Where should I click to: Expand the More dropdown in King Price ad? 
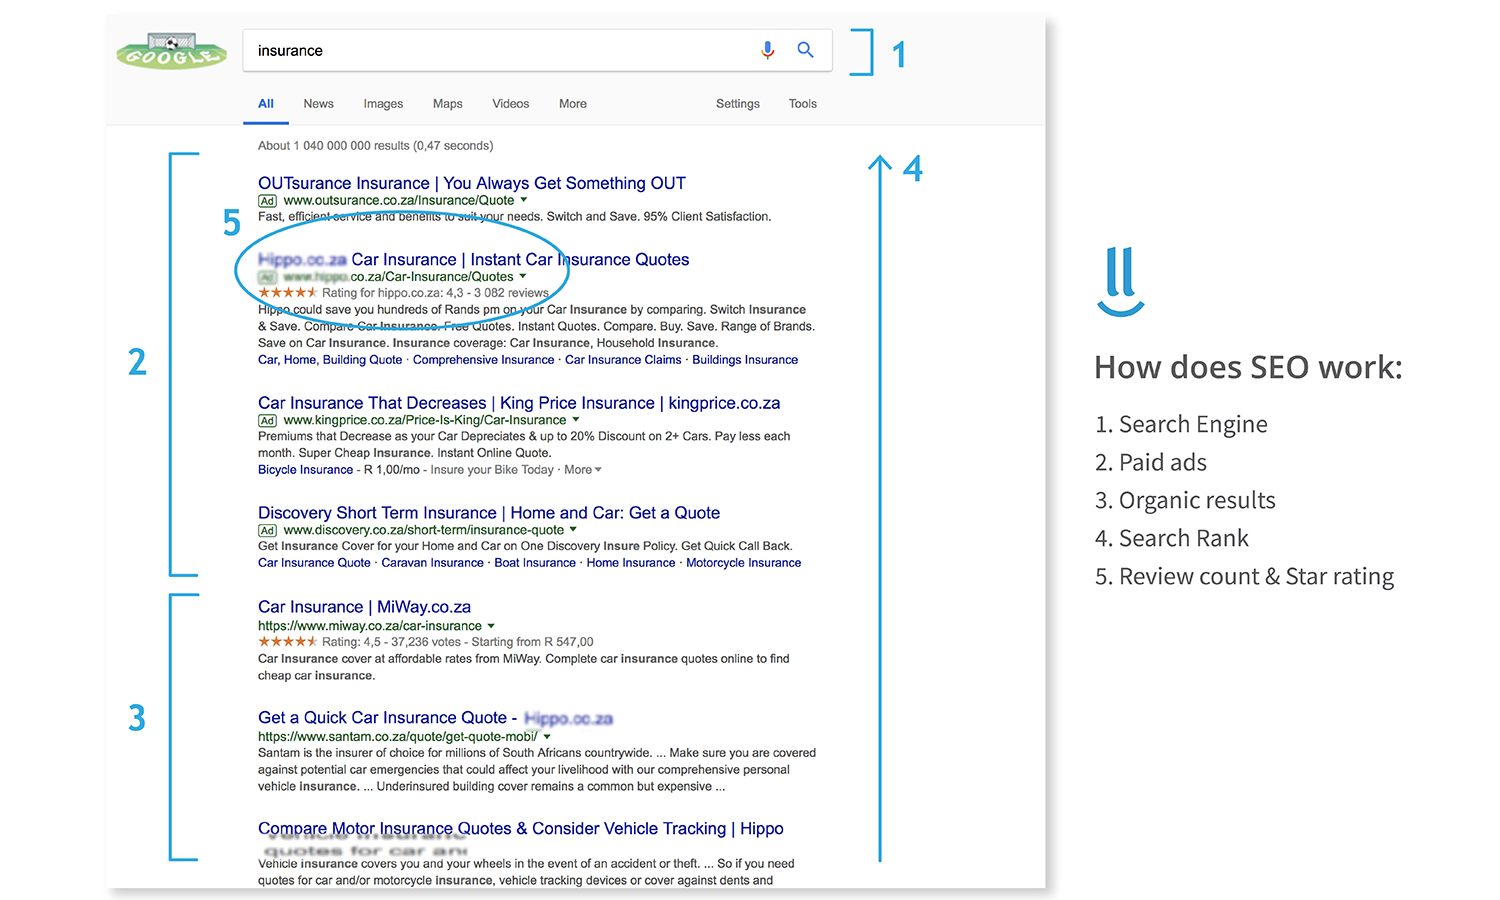point(583,470)
